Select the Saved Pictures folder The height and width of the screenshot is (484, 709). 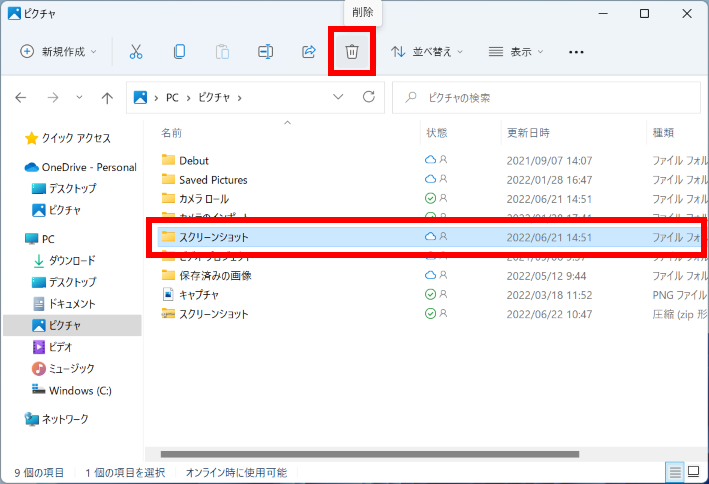coord(204,180)
